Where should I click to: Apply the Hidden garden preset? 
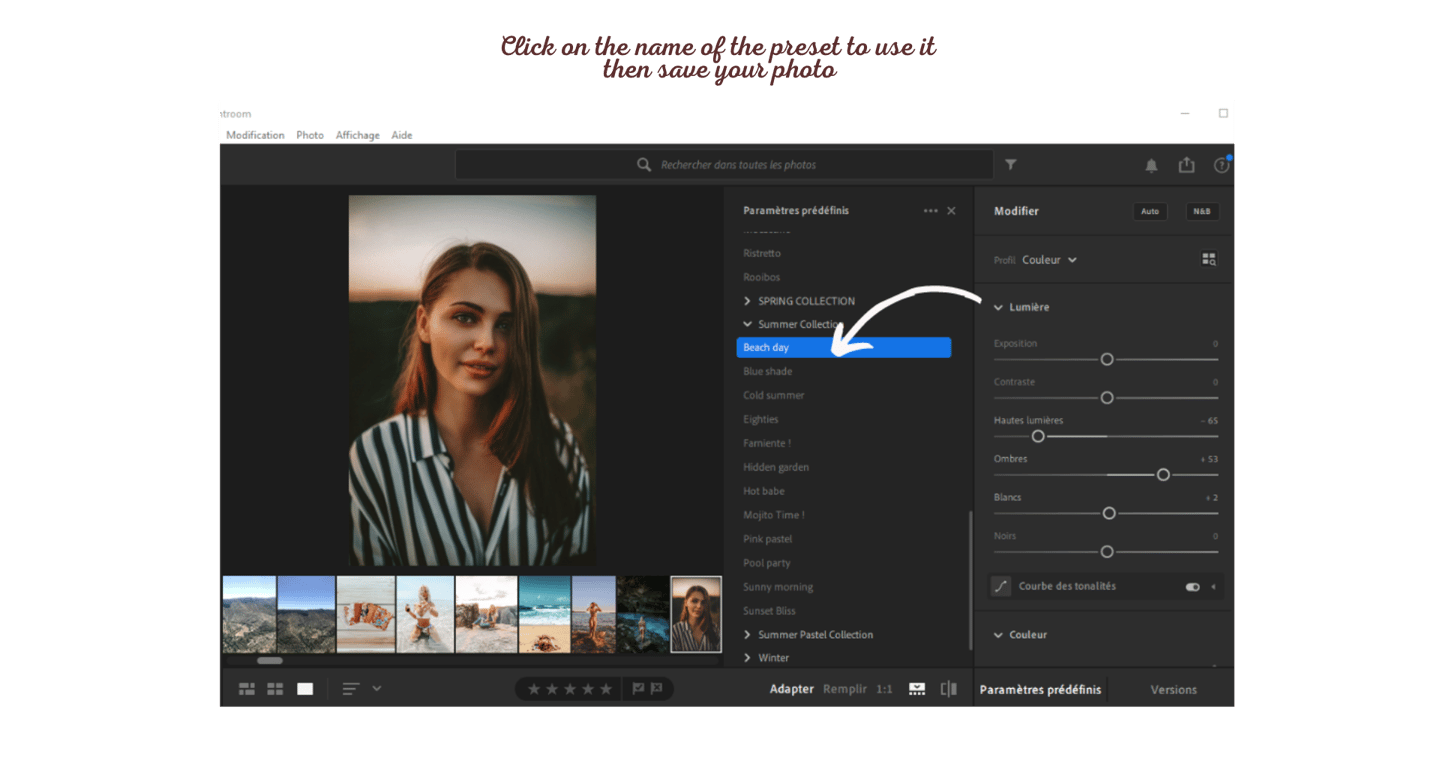tap(776, 467)
